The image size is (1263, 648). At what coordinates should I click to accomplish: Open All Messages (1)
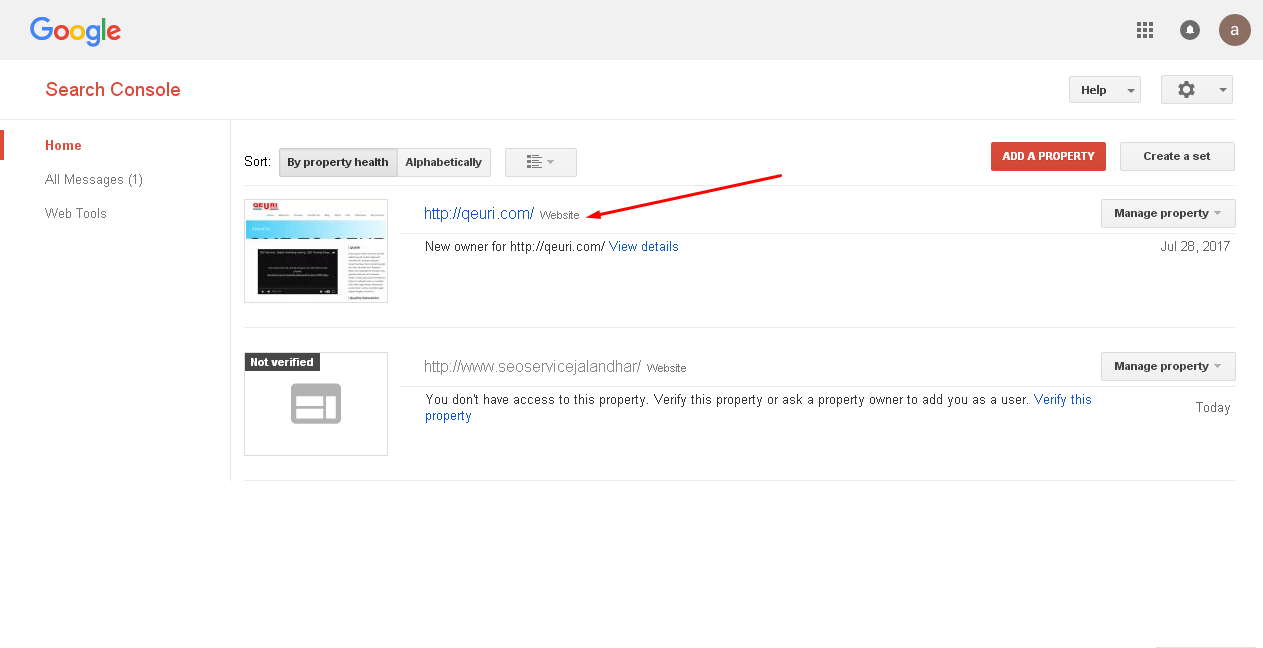point(94,180)
